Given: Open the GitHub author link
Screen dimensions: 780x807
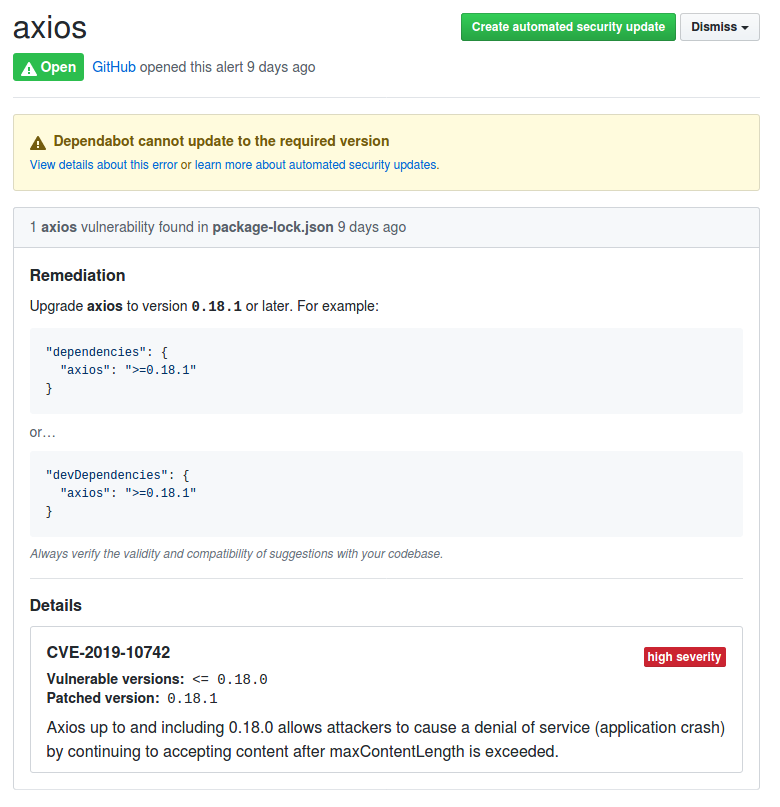Looking at the screenshot, I should (x=114, y=67).
